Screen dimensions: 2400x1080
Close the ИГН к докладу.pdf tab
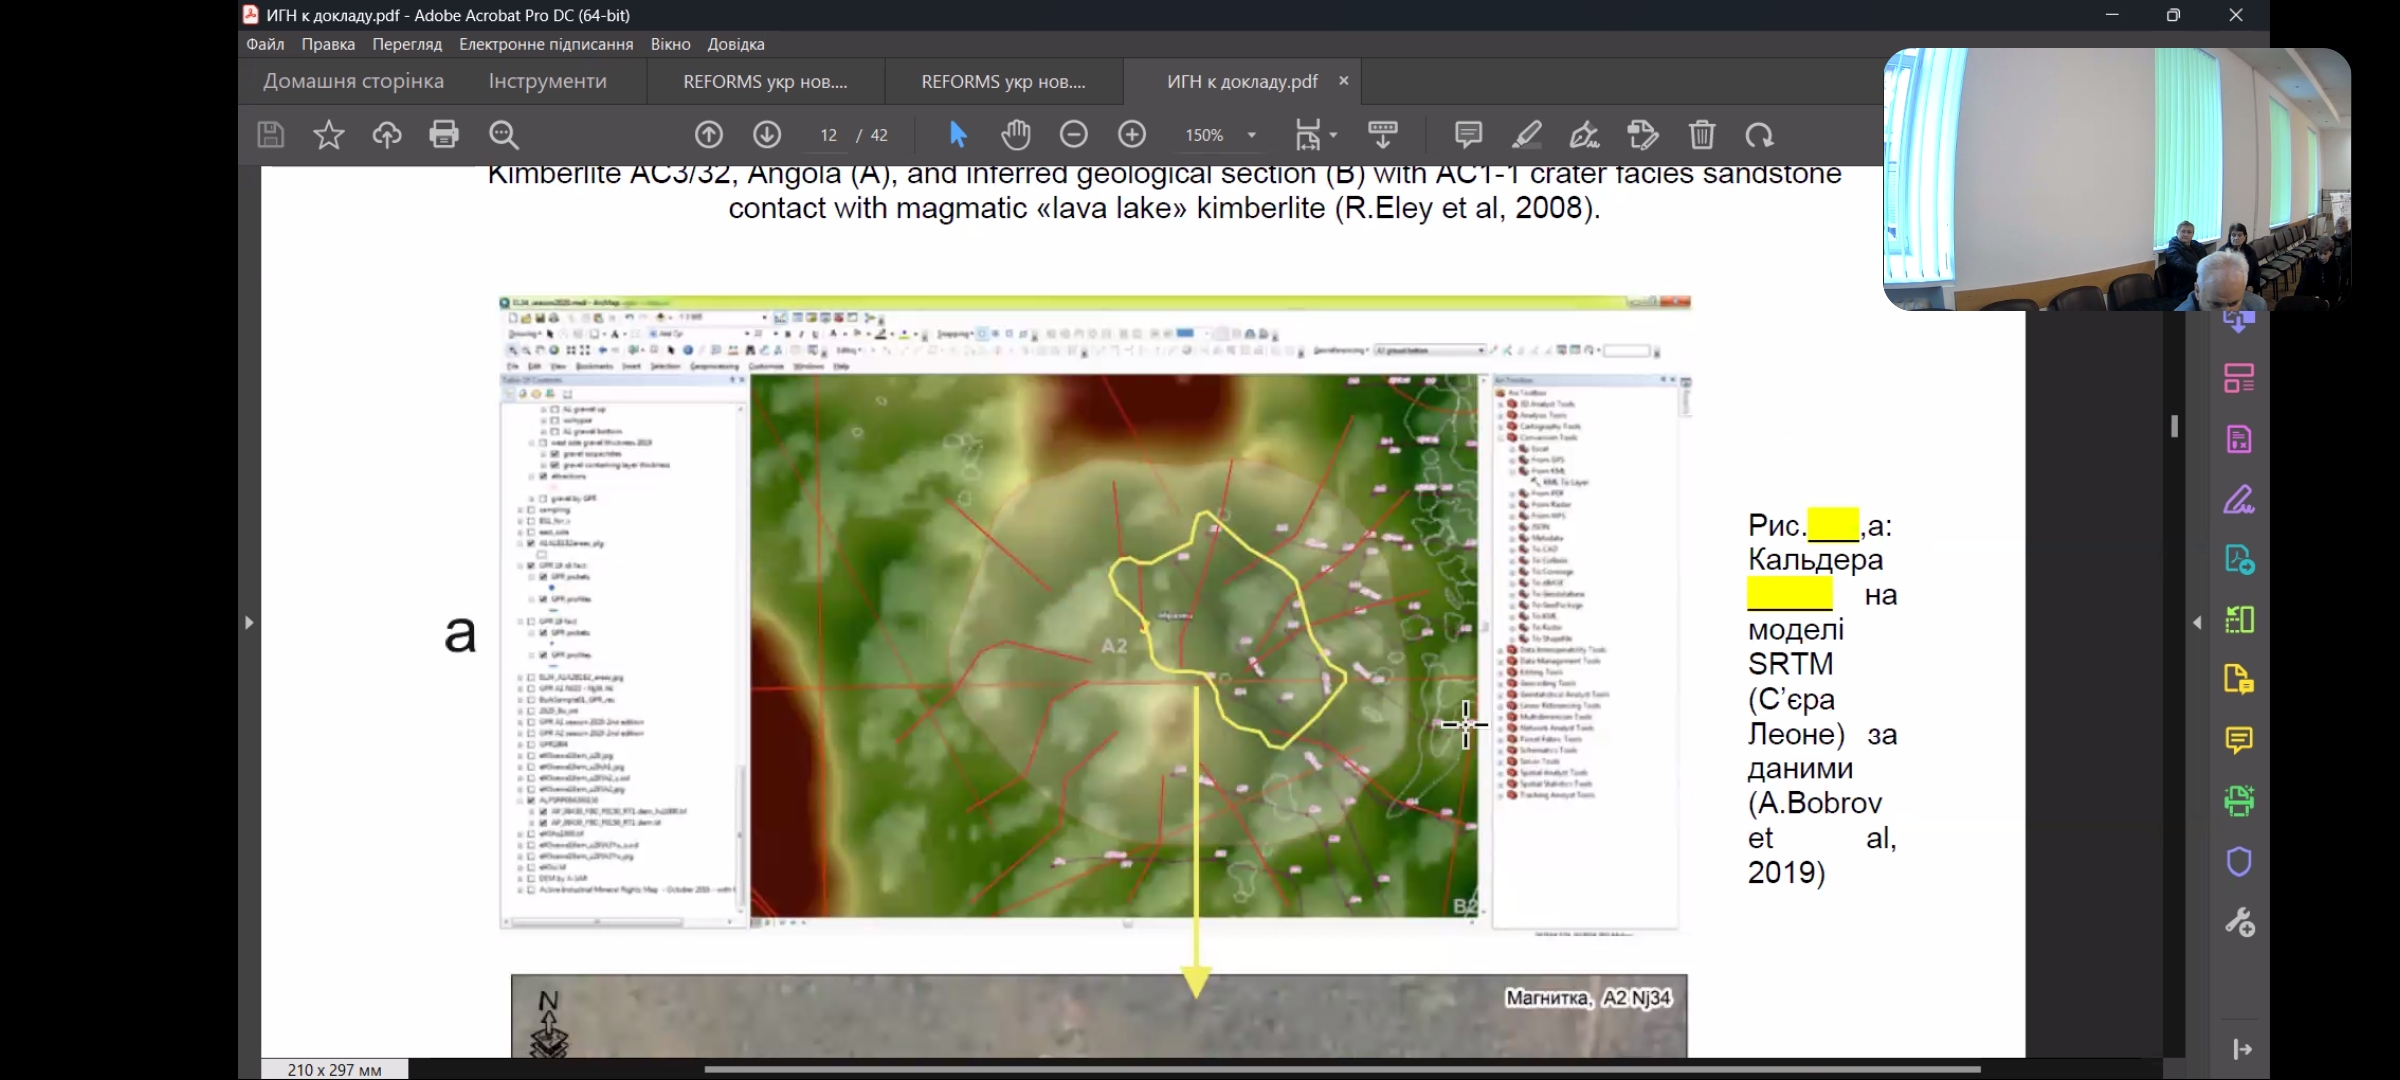1343,81
